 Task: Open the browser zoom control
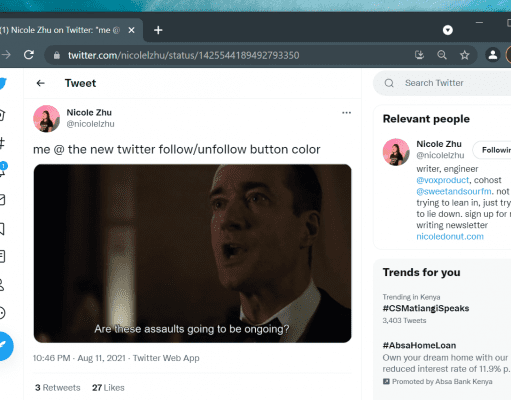point(442,55)
